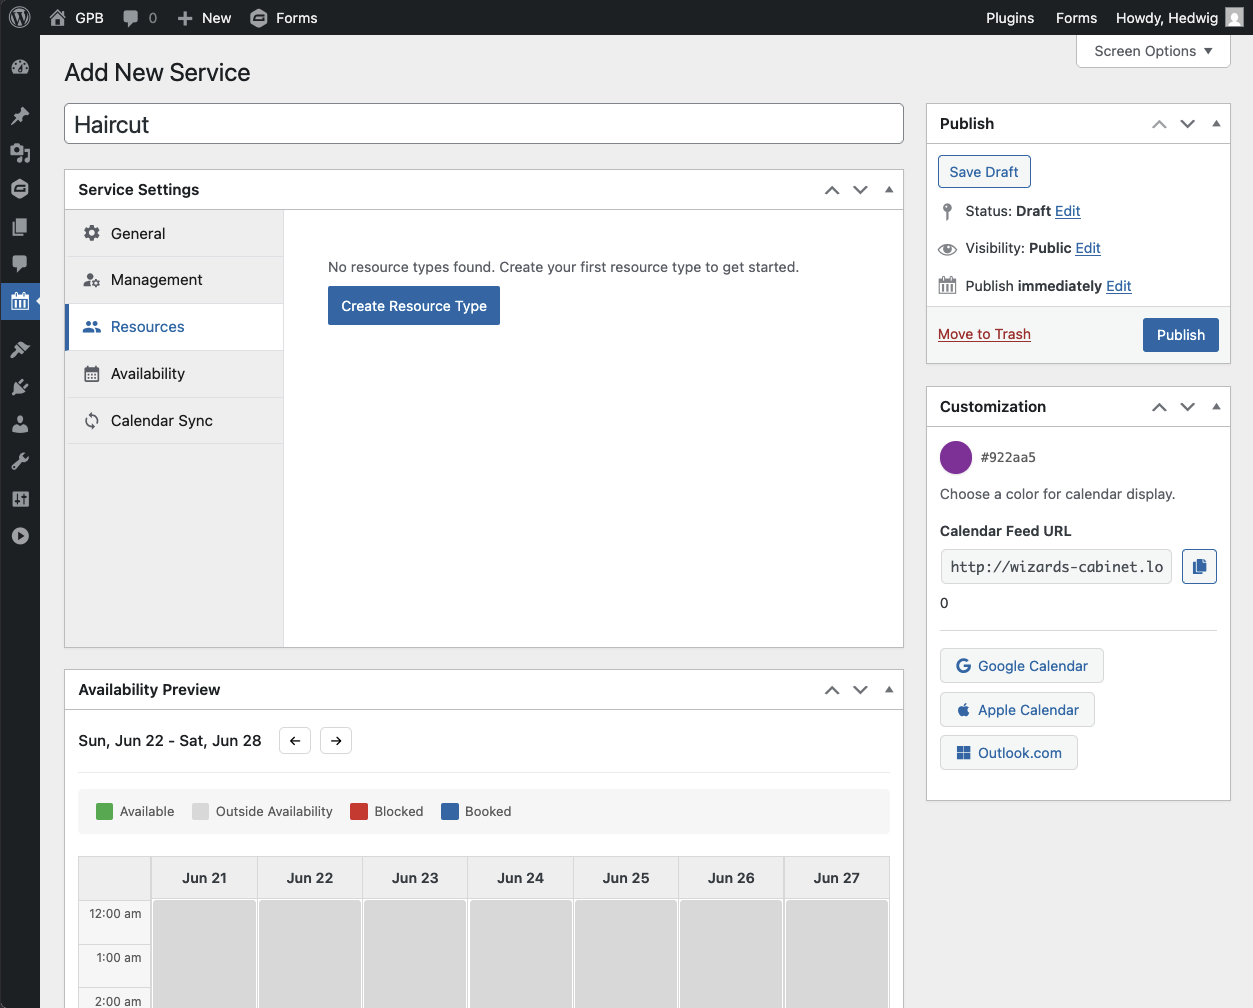Move the Customization panel down
Image resolution: width=1253 pixels, height=1008 pixels.
[x=1187, y=407]
